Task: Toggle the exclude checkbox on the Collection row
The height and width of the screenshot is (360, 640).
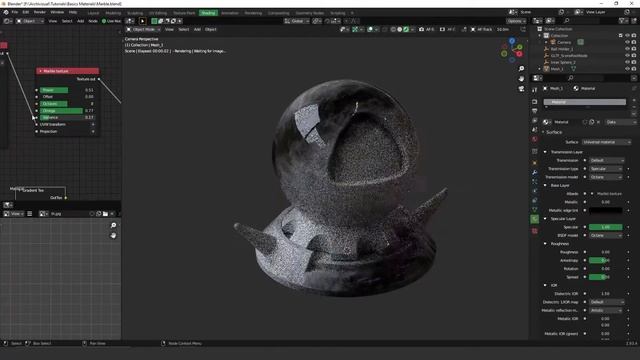Action: 621,36
